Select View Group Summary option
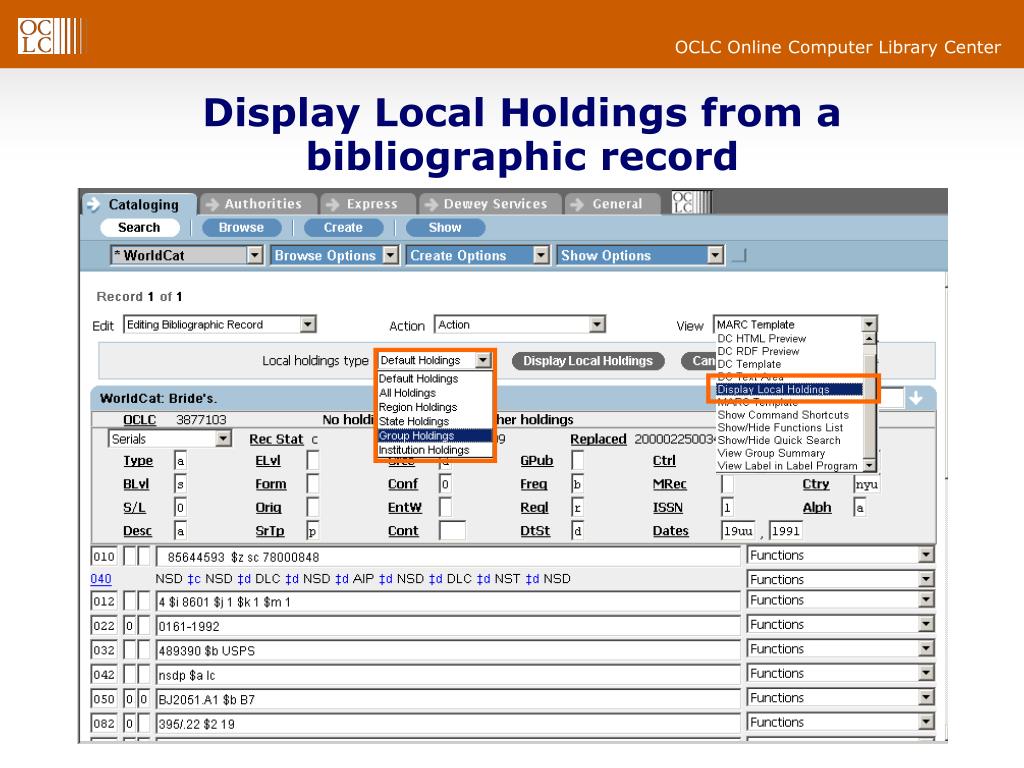Viewport: 1024px width, 768px height. [x=771, y=453]
